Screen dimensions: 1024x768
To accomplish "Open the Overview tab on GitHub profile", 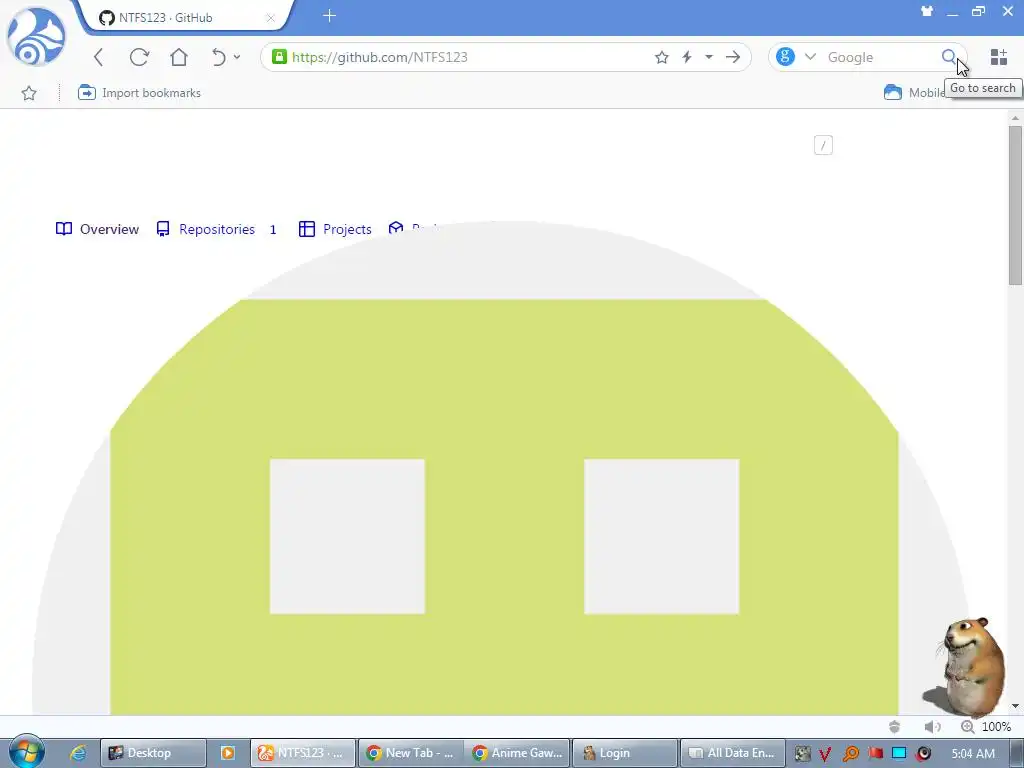I will (97, 229).
